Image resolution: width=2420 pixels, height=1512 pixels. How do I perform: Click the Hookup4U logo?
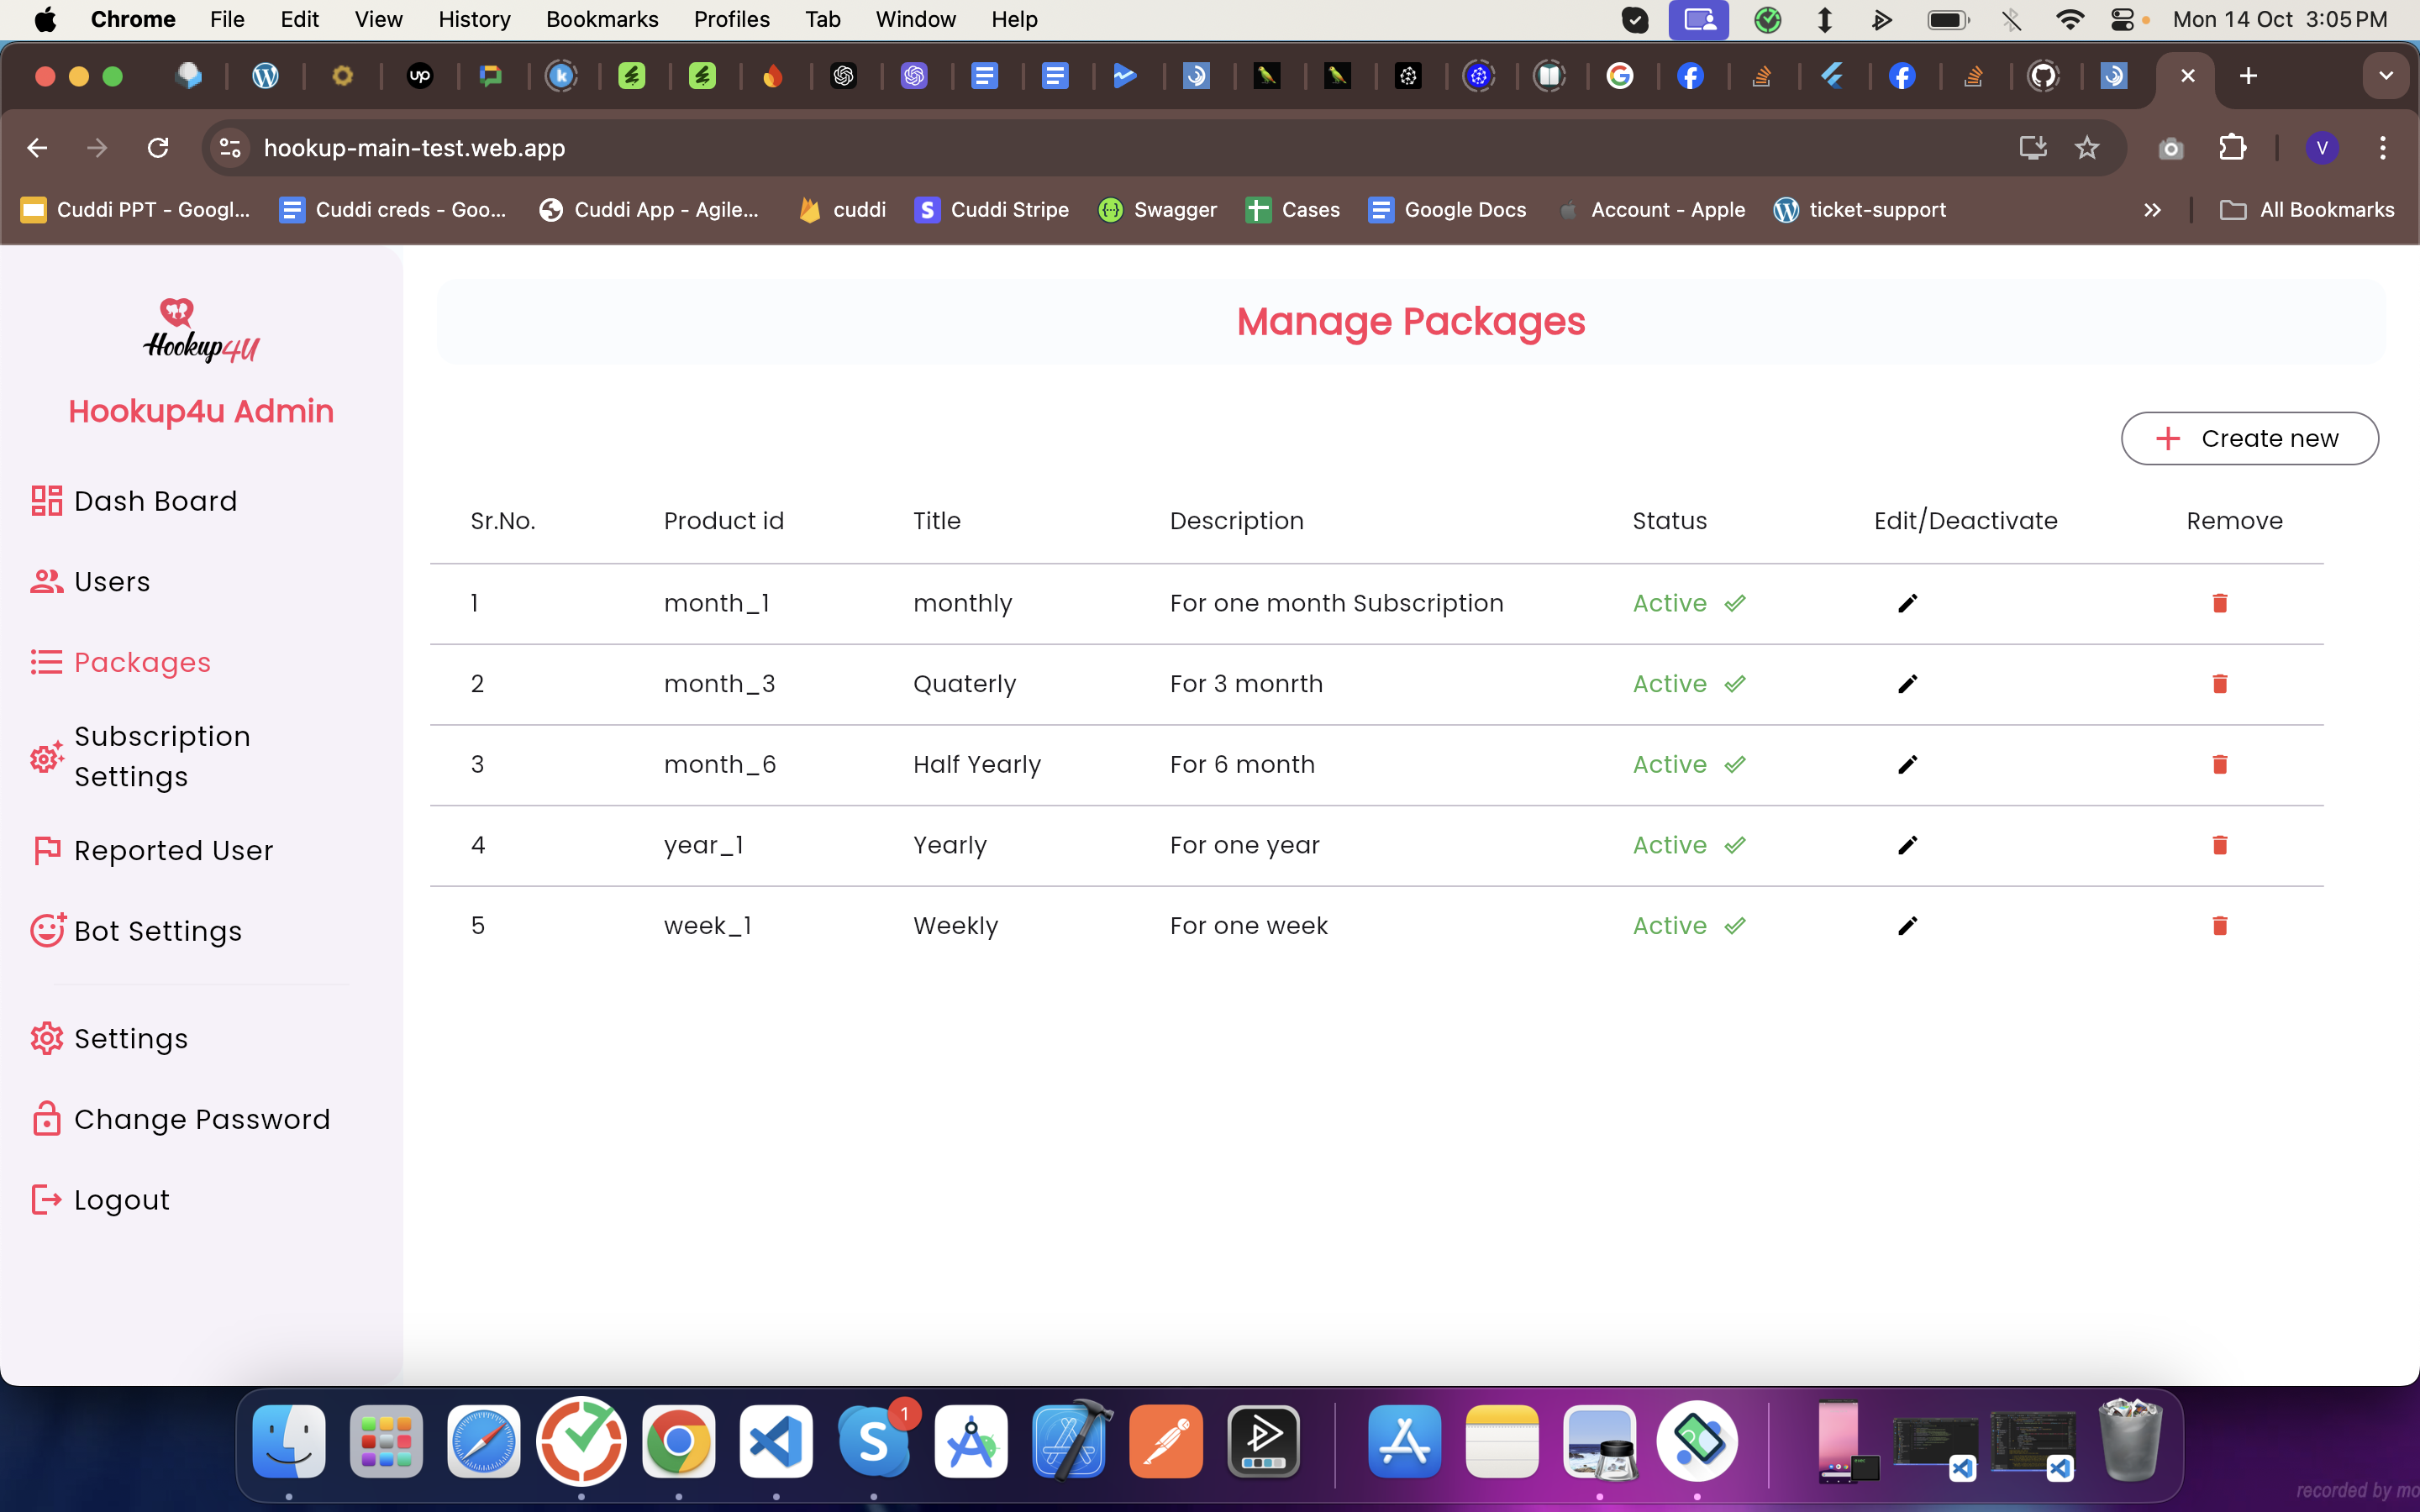[x=201, y=331]
